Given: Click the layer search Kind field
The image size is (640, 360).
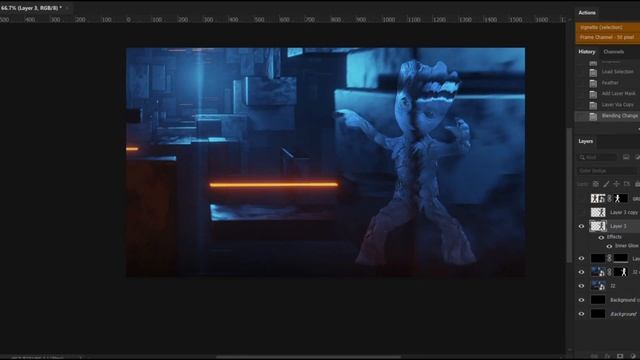Looking at the screenshot, I should (597, 157).
